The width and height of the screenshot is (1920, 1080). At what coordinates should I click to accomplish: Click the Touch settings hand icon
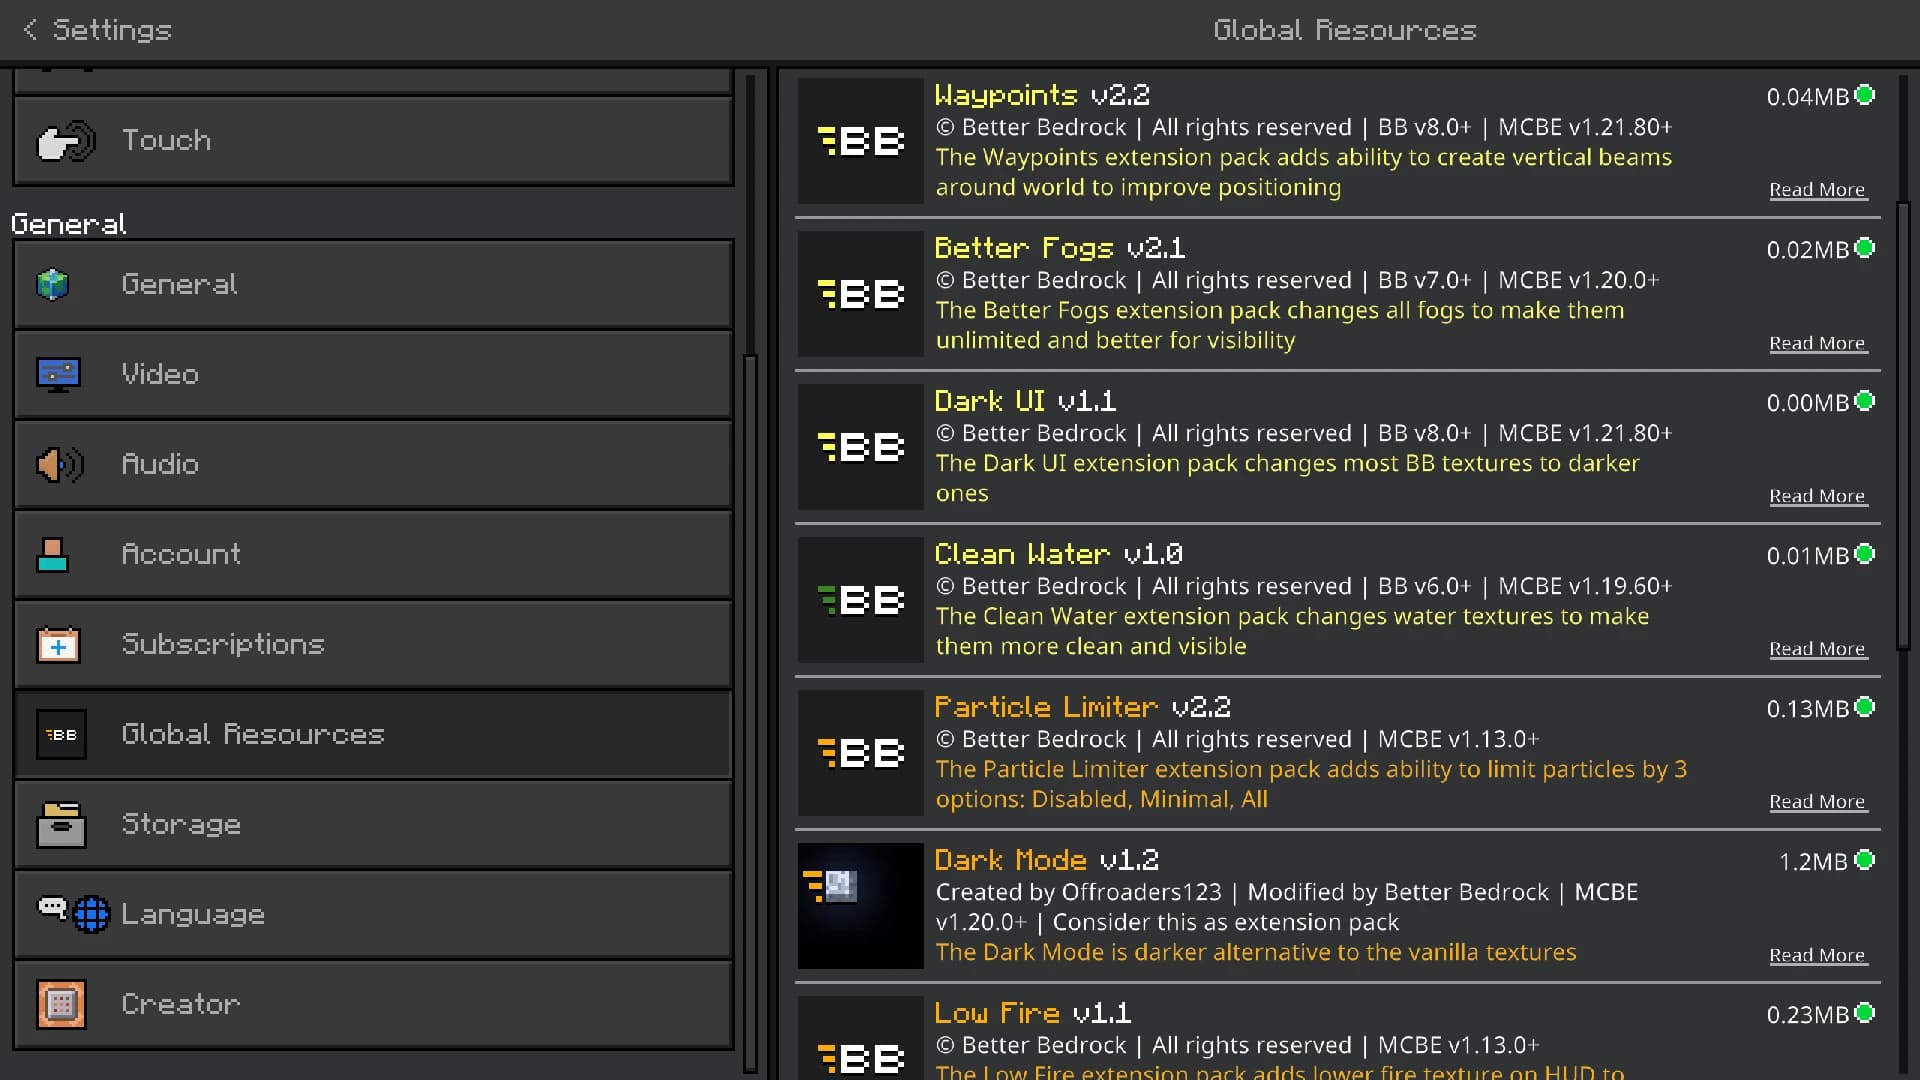[x=66, y=141]
